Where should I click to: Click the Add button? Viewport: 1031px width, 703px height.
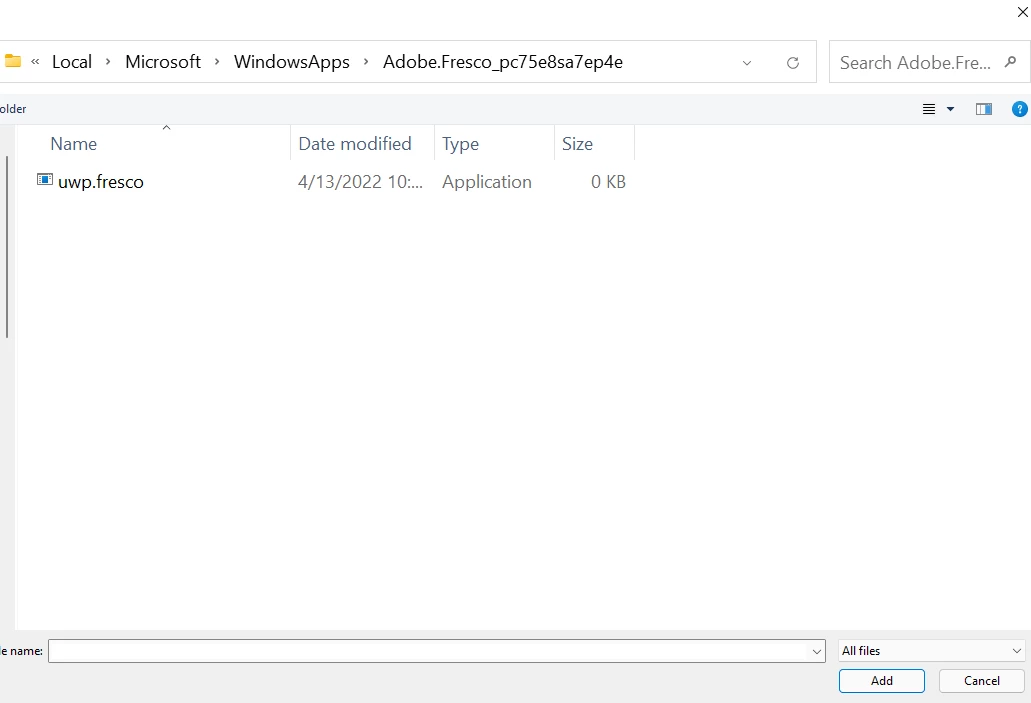(882, 681)
